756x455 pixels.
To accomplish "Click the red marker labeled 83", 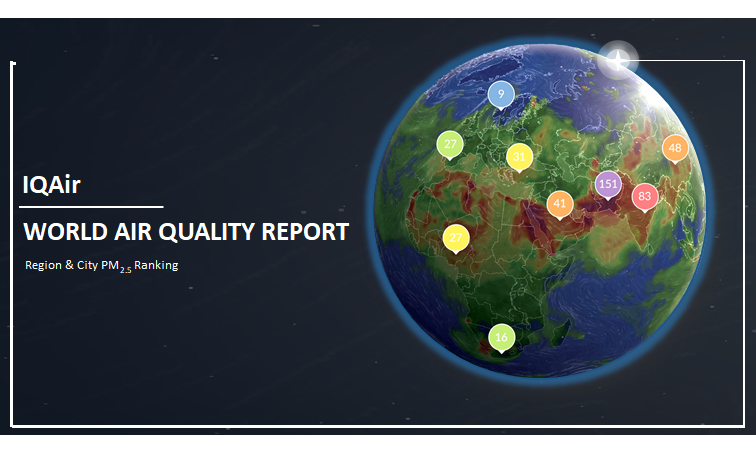I will click(644, 196).
